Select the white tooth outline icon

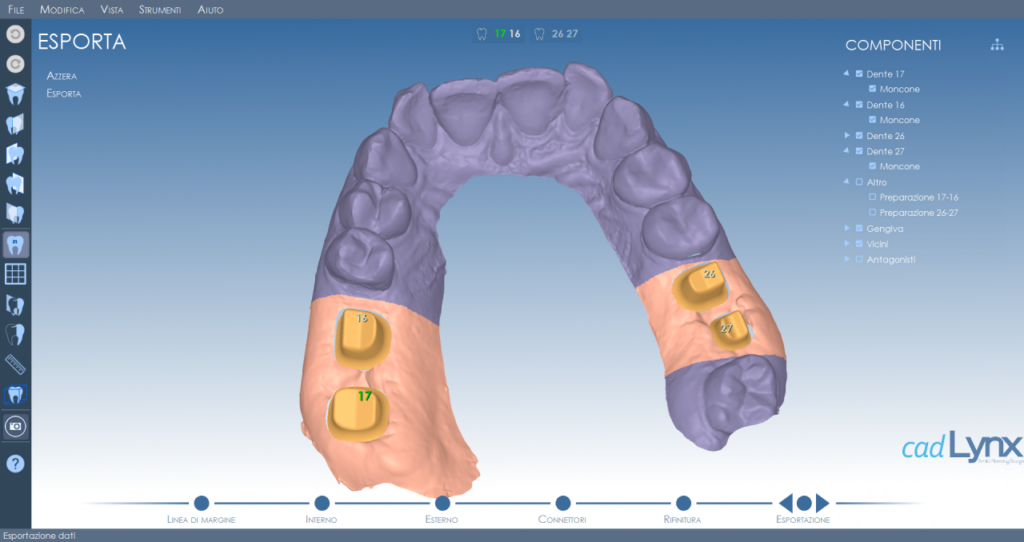15,335
